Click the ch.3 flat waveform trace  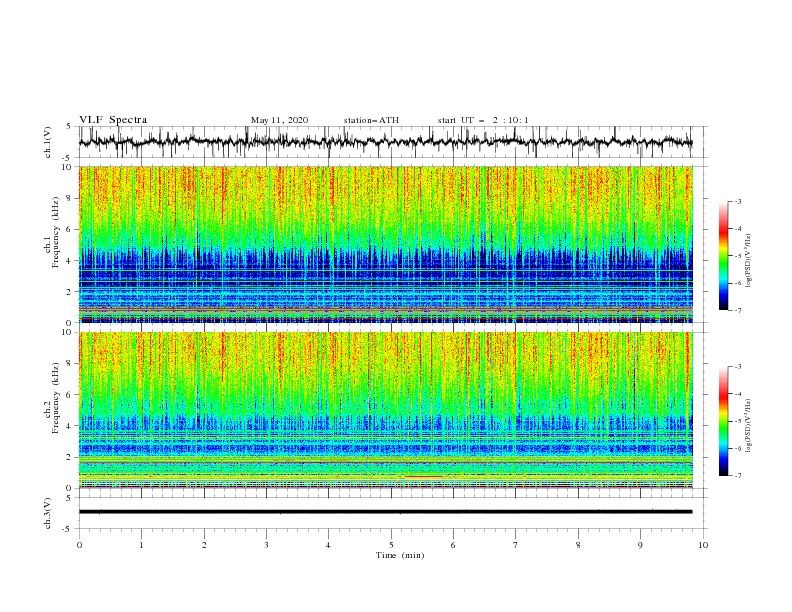coord(385,512)
